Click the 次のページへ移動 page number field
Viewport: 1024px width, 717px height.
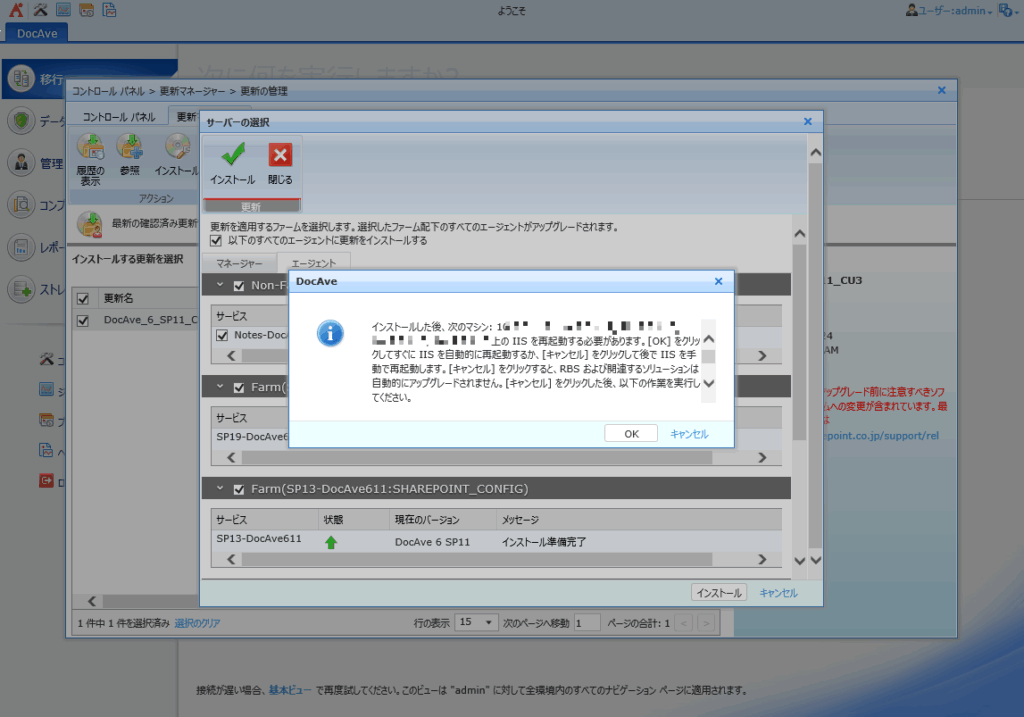point(586,623)
